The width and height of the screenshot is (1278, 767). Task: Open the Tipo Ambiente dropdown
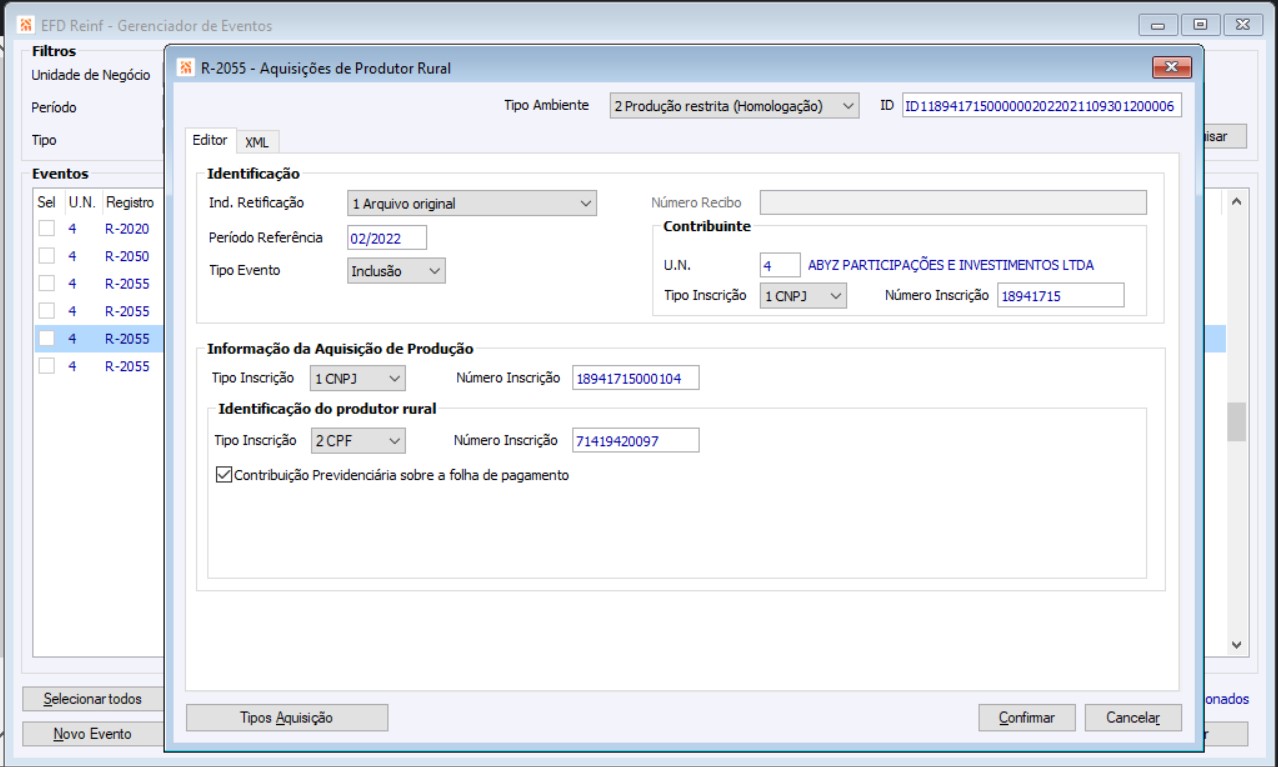[734, 105]
